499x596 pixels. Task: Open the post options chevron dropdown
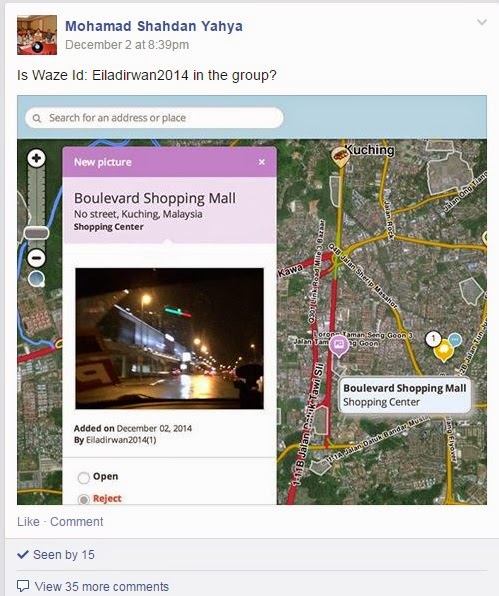482,22
